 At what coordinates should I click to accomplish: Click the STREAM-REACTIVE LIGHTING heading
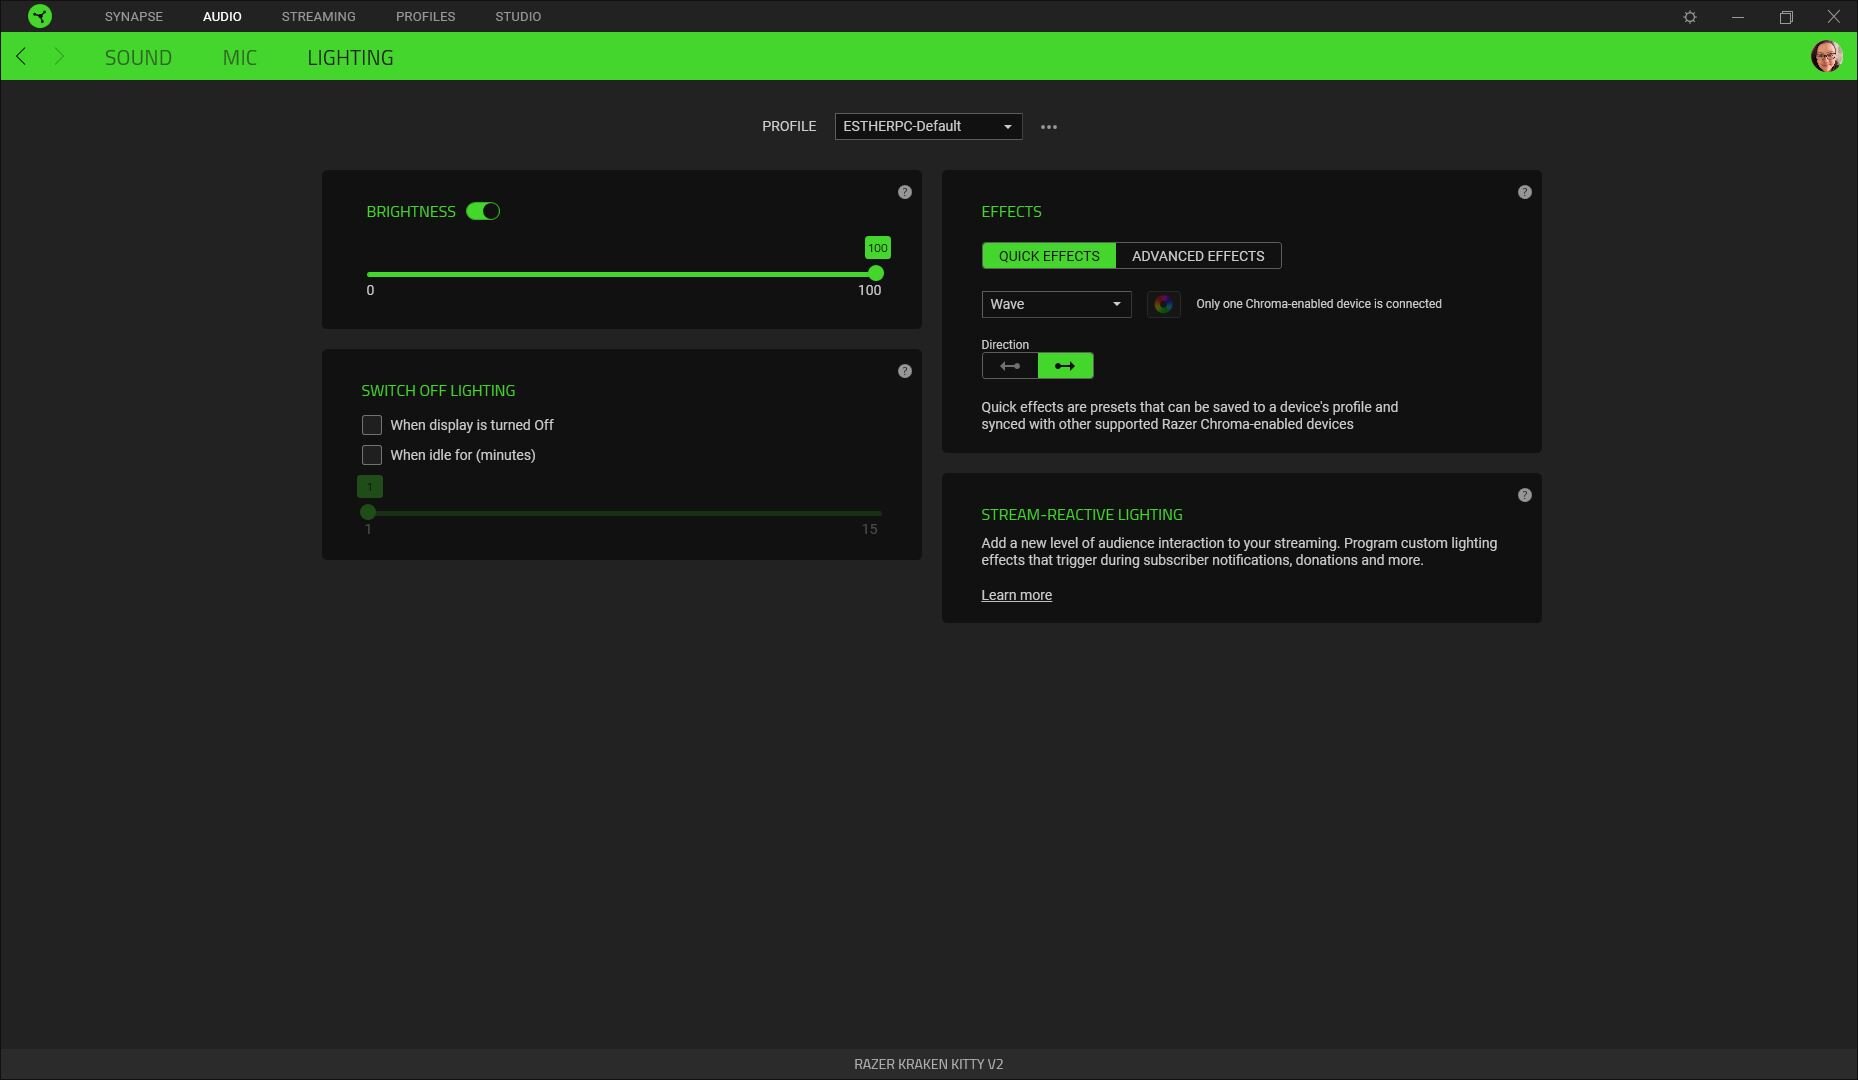pos(1081,515)
